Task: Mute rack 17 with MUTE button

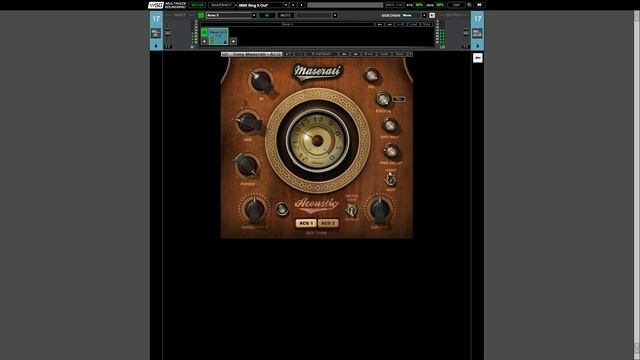Action: 286,16
